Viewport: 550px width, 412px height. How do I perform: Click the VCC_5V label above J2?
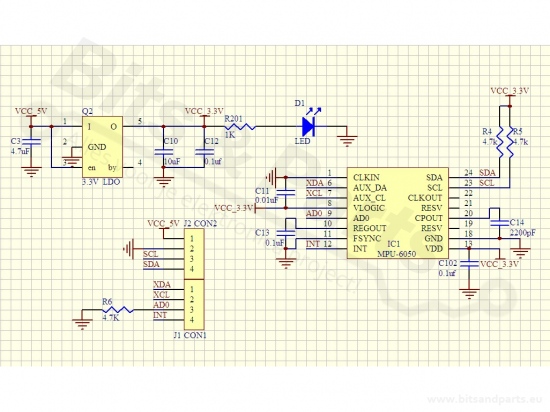point(163,223)
